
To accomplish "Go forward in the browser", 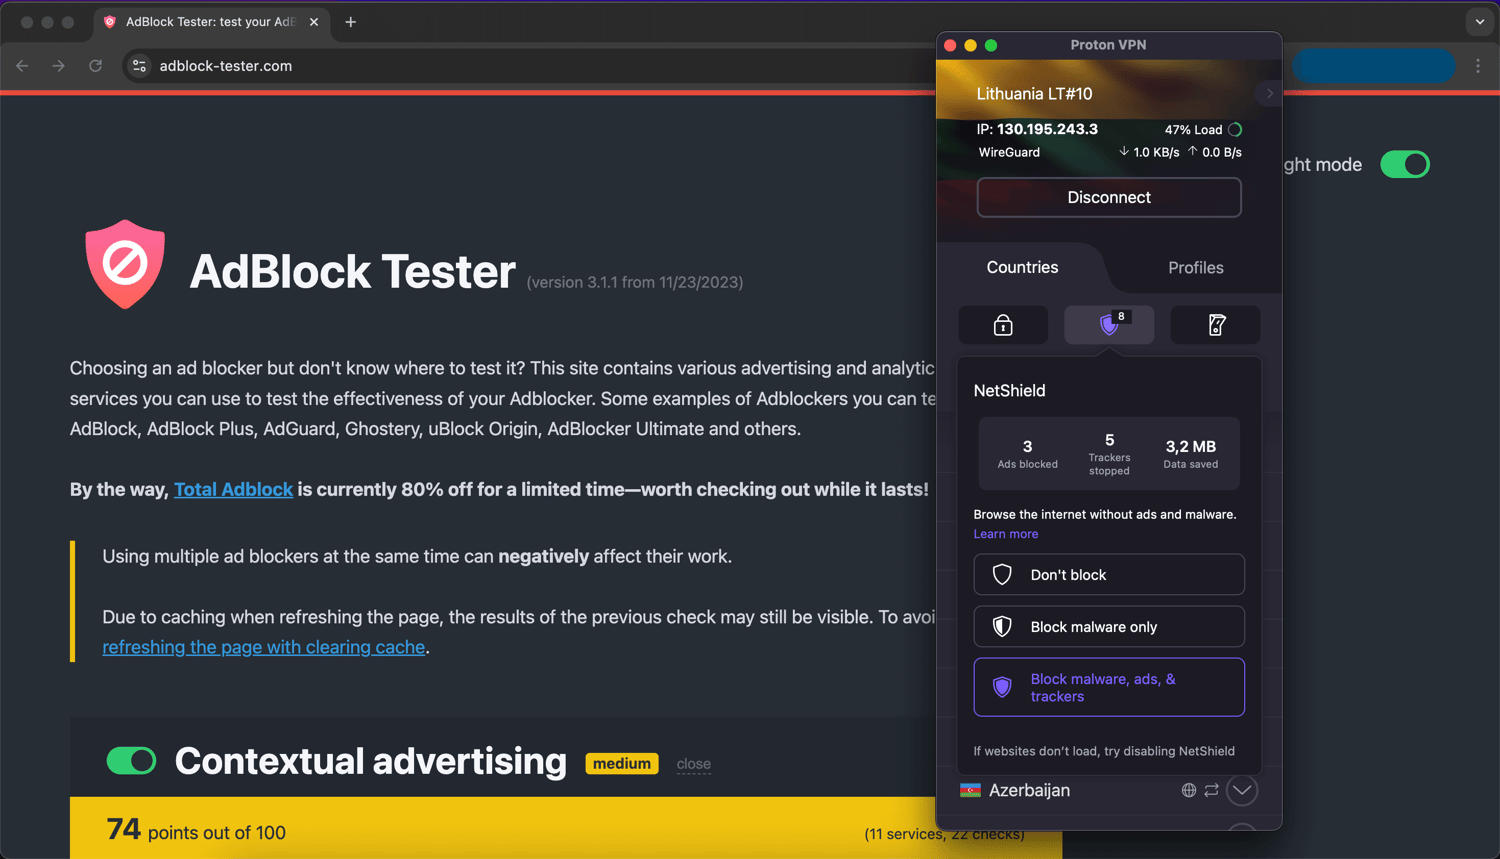I will coord(59,66).
